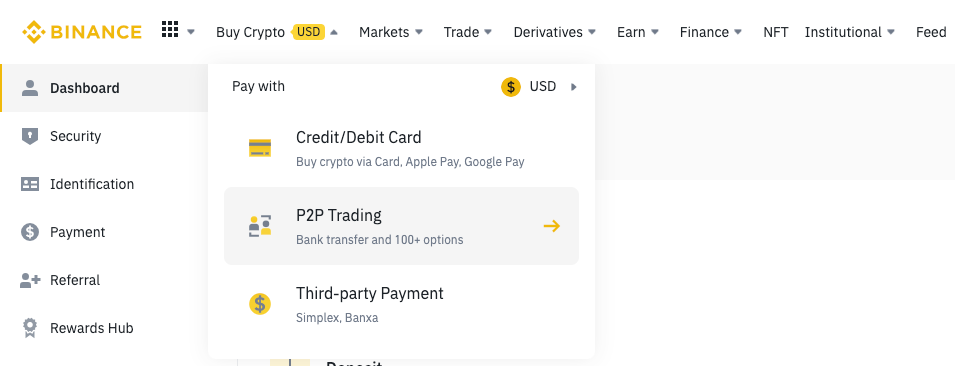This screenshot has height=366, width=955.
Task: Click the Payment dollar icon in sidebar
Action: click(30, 232)
